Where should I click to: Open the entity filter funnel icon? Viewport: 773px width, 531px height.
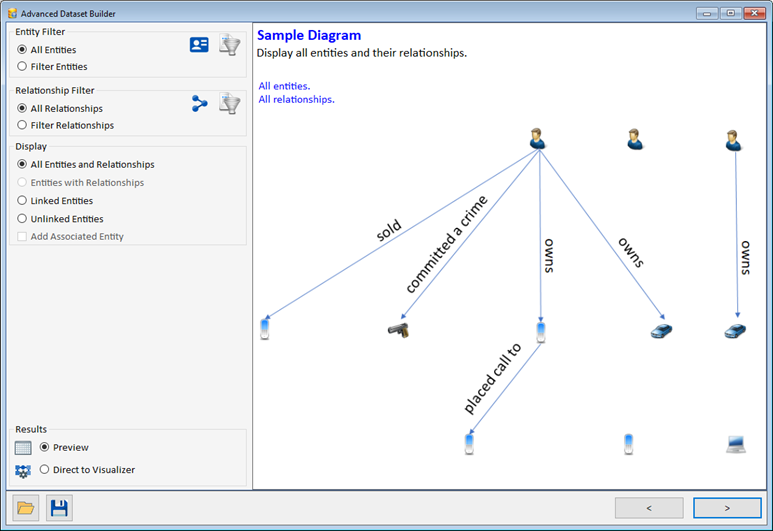tap(230, 45)
